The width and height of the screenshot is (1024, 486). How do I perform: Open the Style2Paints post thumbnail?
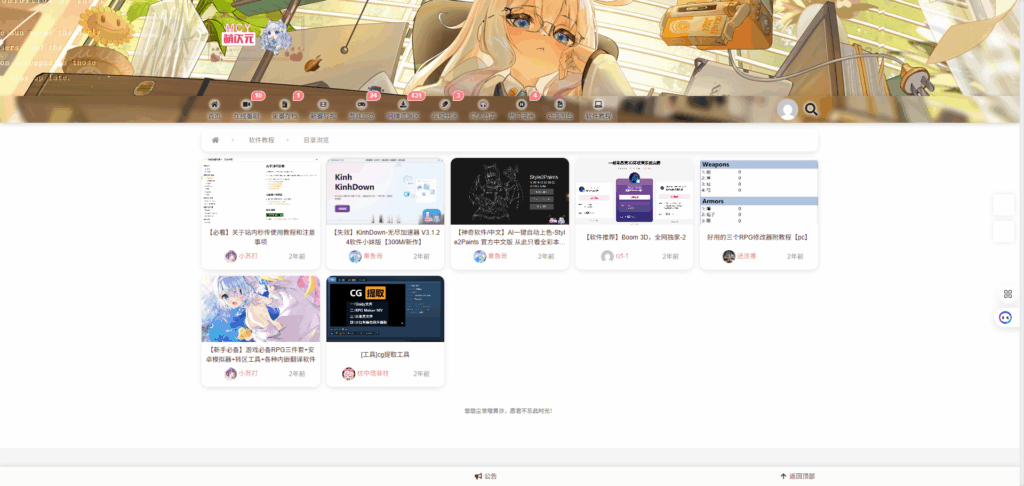[510, 191]
